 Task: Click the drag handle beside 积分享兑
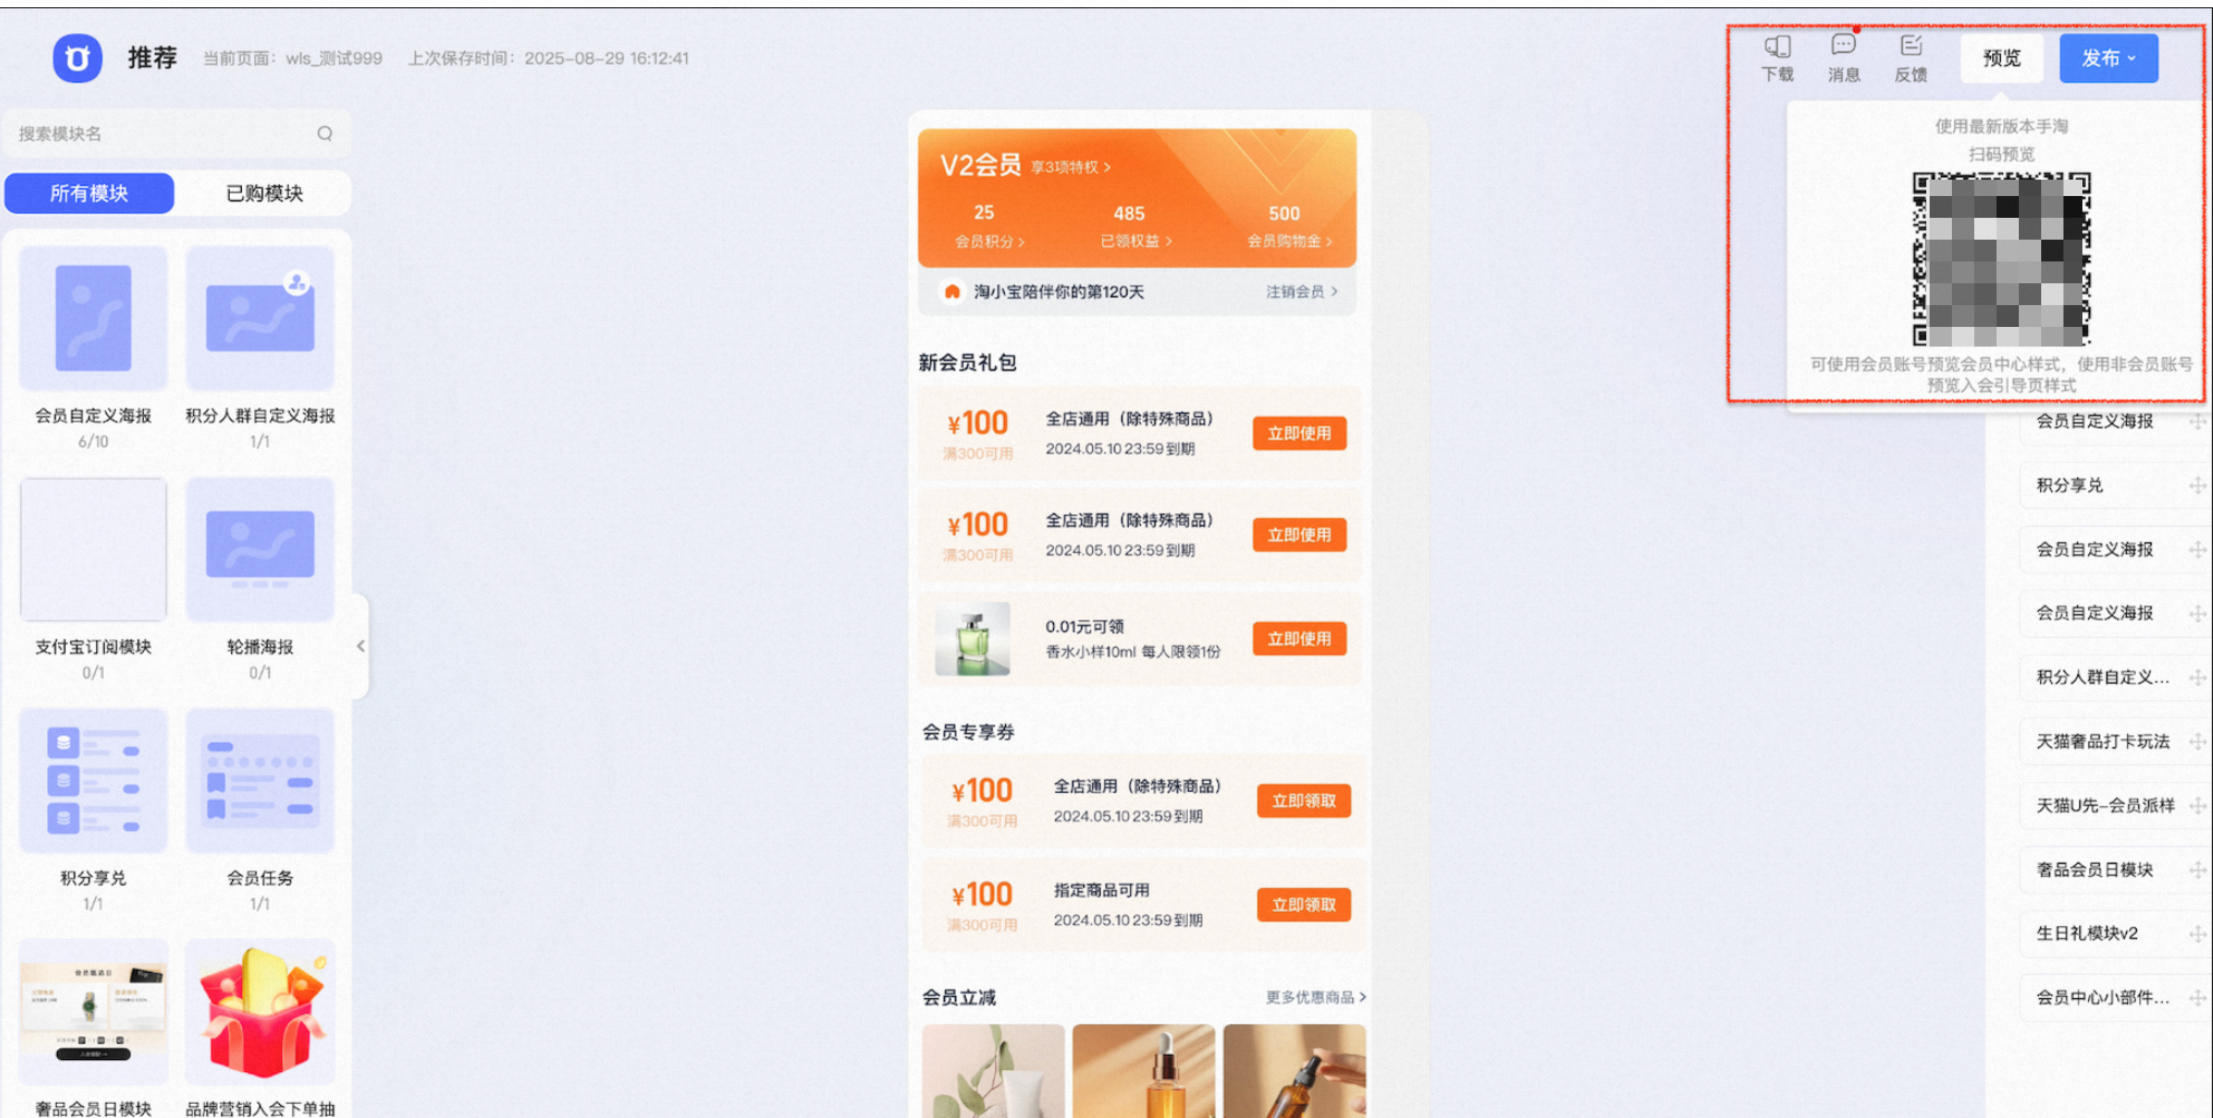click(2197, 486)
